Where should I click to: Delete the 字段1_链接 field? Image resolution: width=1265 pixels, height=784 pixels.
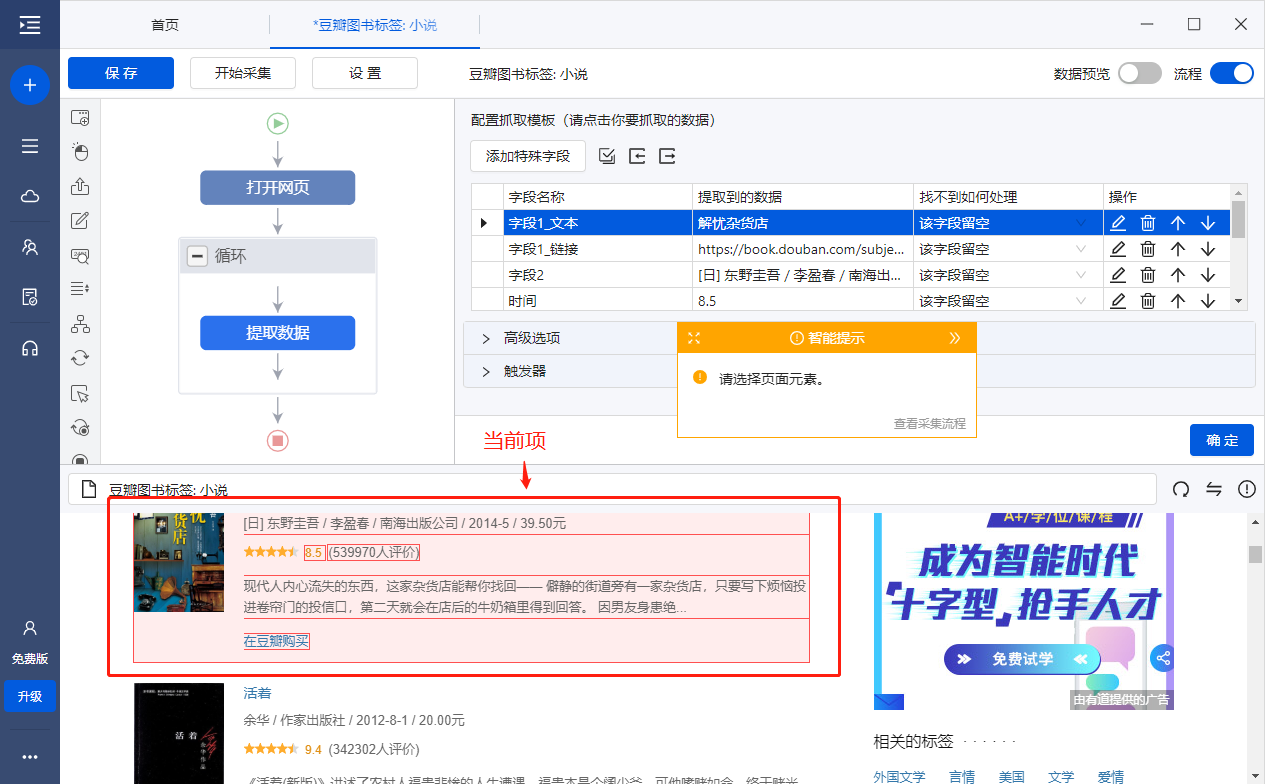[x=1148, y=249]
